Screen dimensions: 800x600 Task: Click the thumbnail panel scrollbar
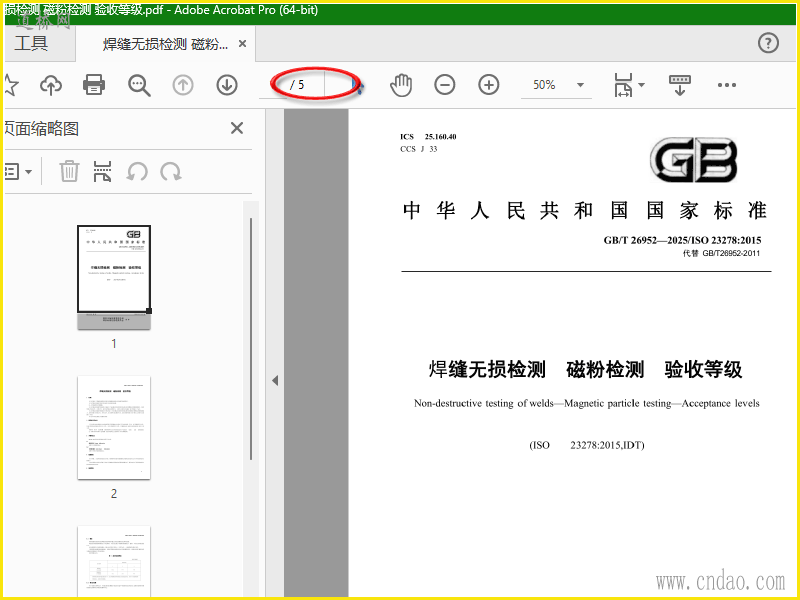point(251,339)
